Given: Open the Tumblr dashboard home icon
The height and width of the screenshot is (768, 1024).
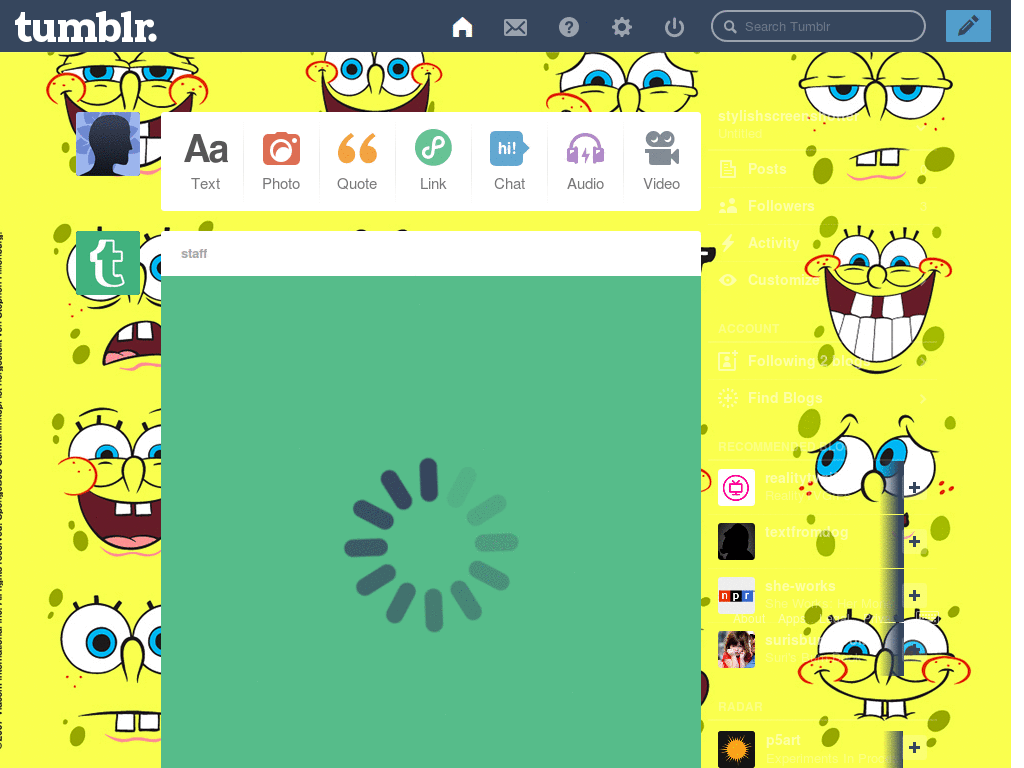Looking at the screenshot, I should (x=462, y=27).
